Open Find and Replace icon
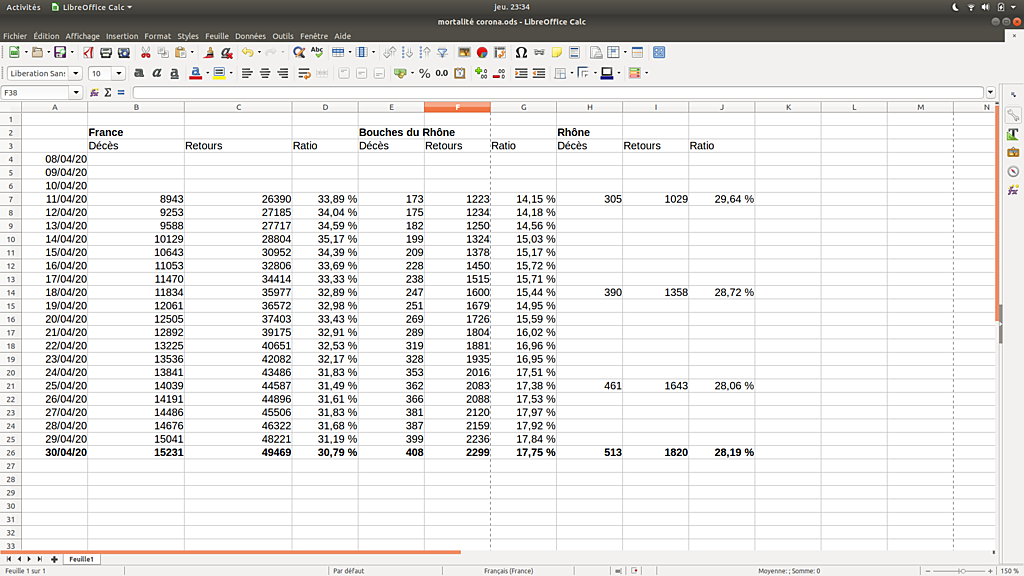The height and width of the screenshot is (576, 1024). 299,52
